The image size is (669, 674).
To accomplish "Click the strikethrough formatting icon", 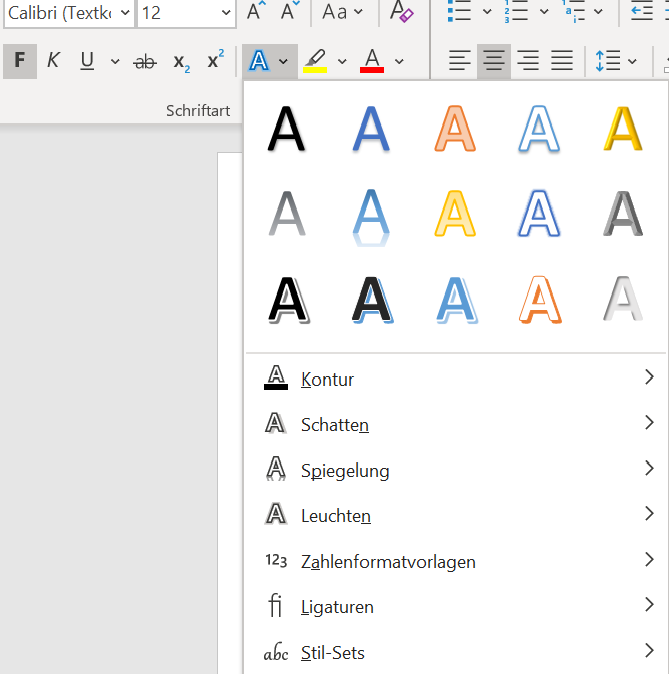I will point(146,62).
